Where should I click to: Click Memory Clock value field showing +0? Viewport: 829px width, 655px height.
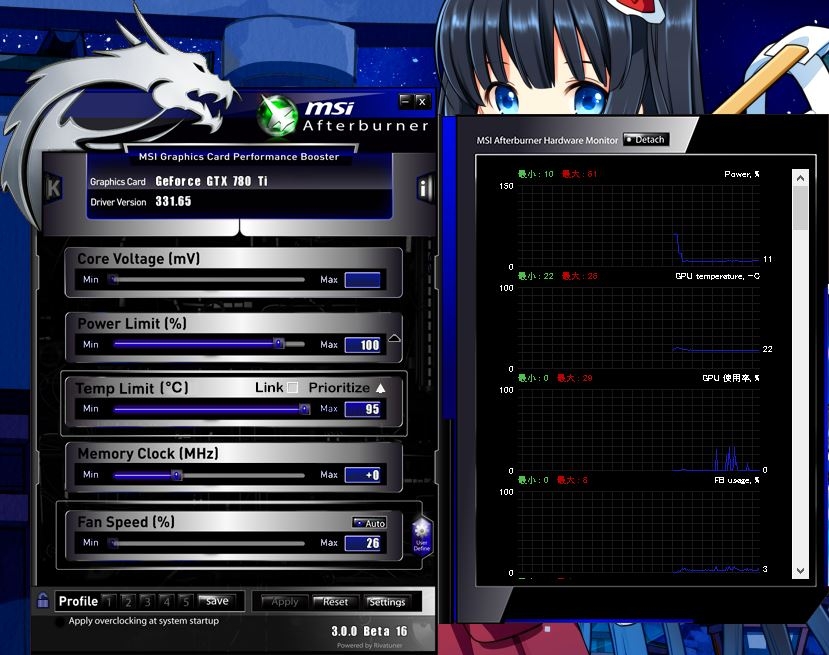363,475
